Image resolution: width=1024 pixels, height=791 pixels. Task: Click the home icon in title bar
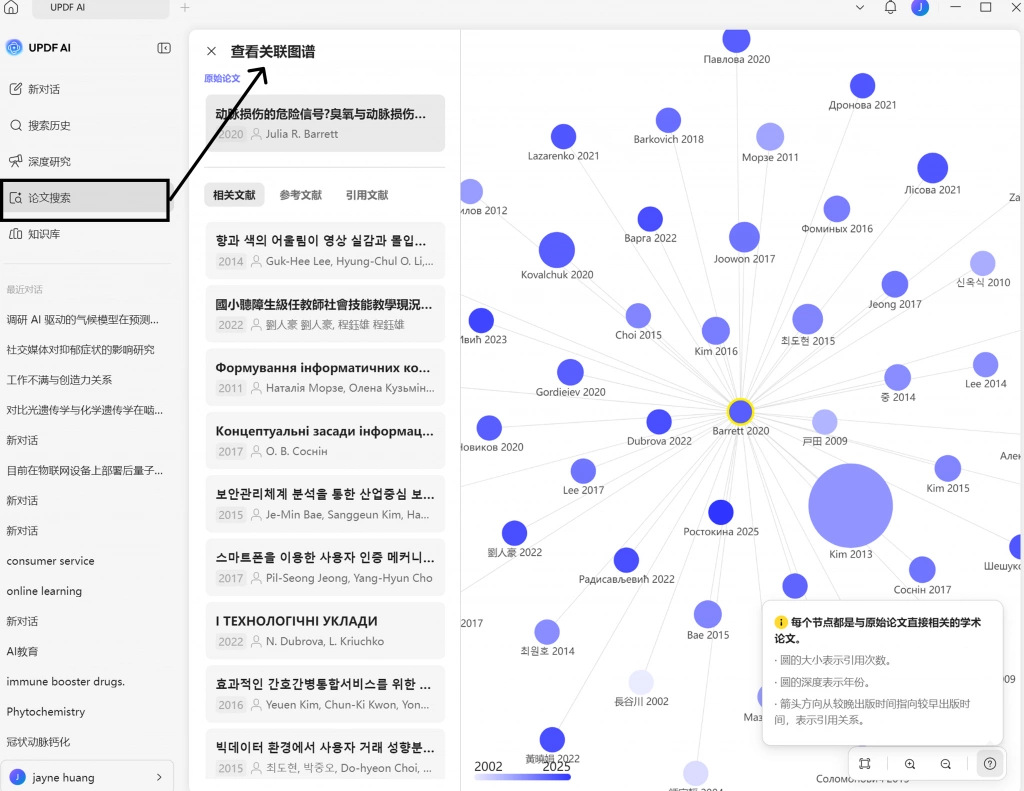12,8
